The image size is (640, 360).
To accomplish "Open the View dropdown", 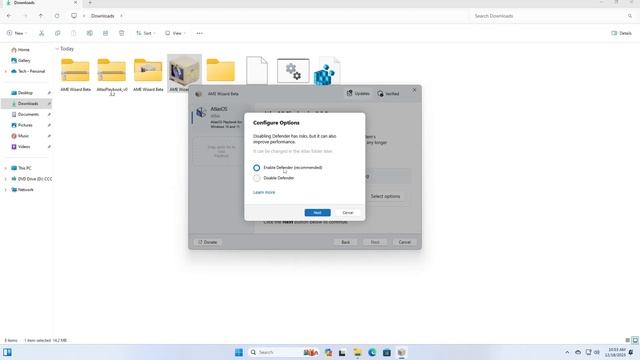I will point(176,33).
